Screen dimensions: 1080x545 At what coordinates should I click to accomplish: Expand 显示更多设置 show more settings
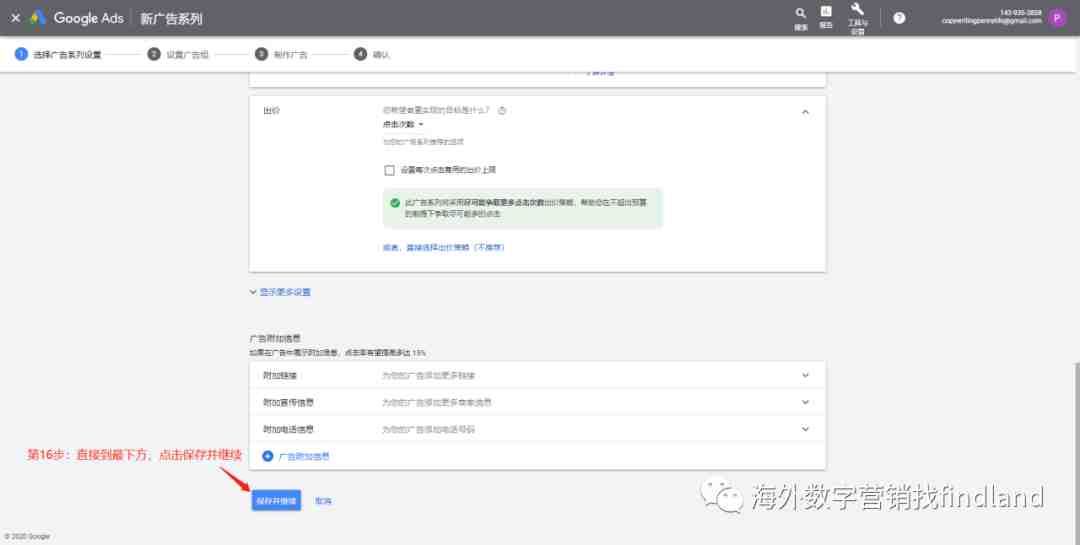(x=280, y=292)
